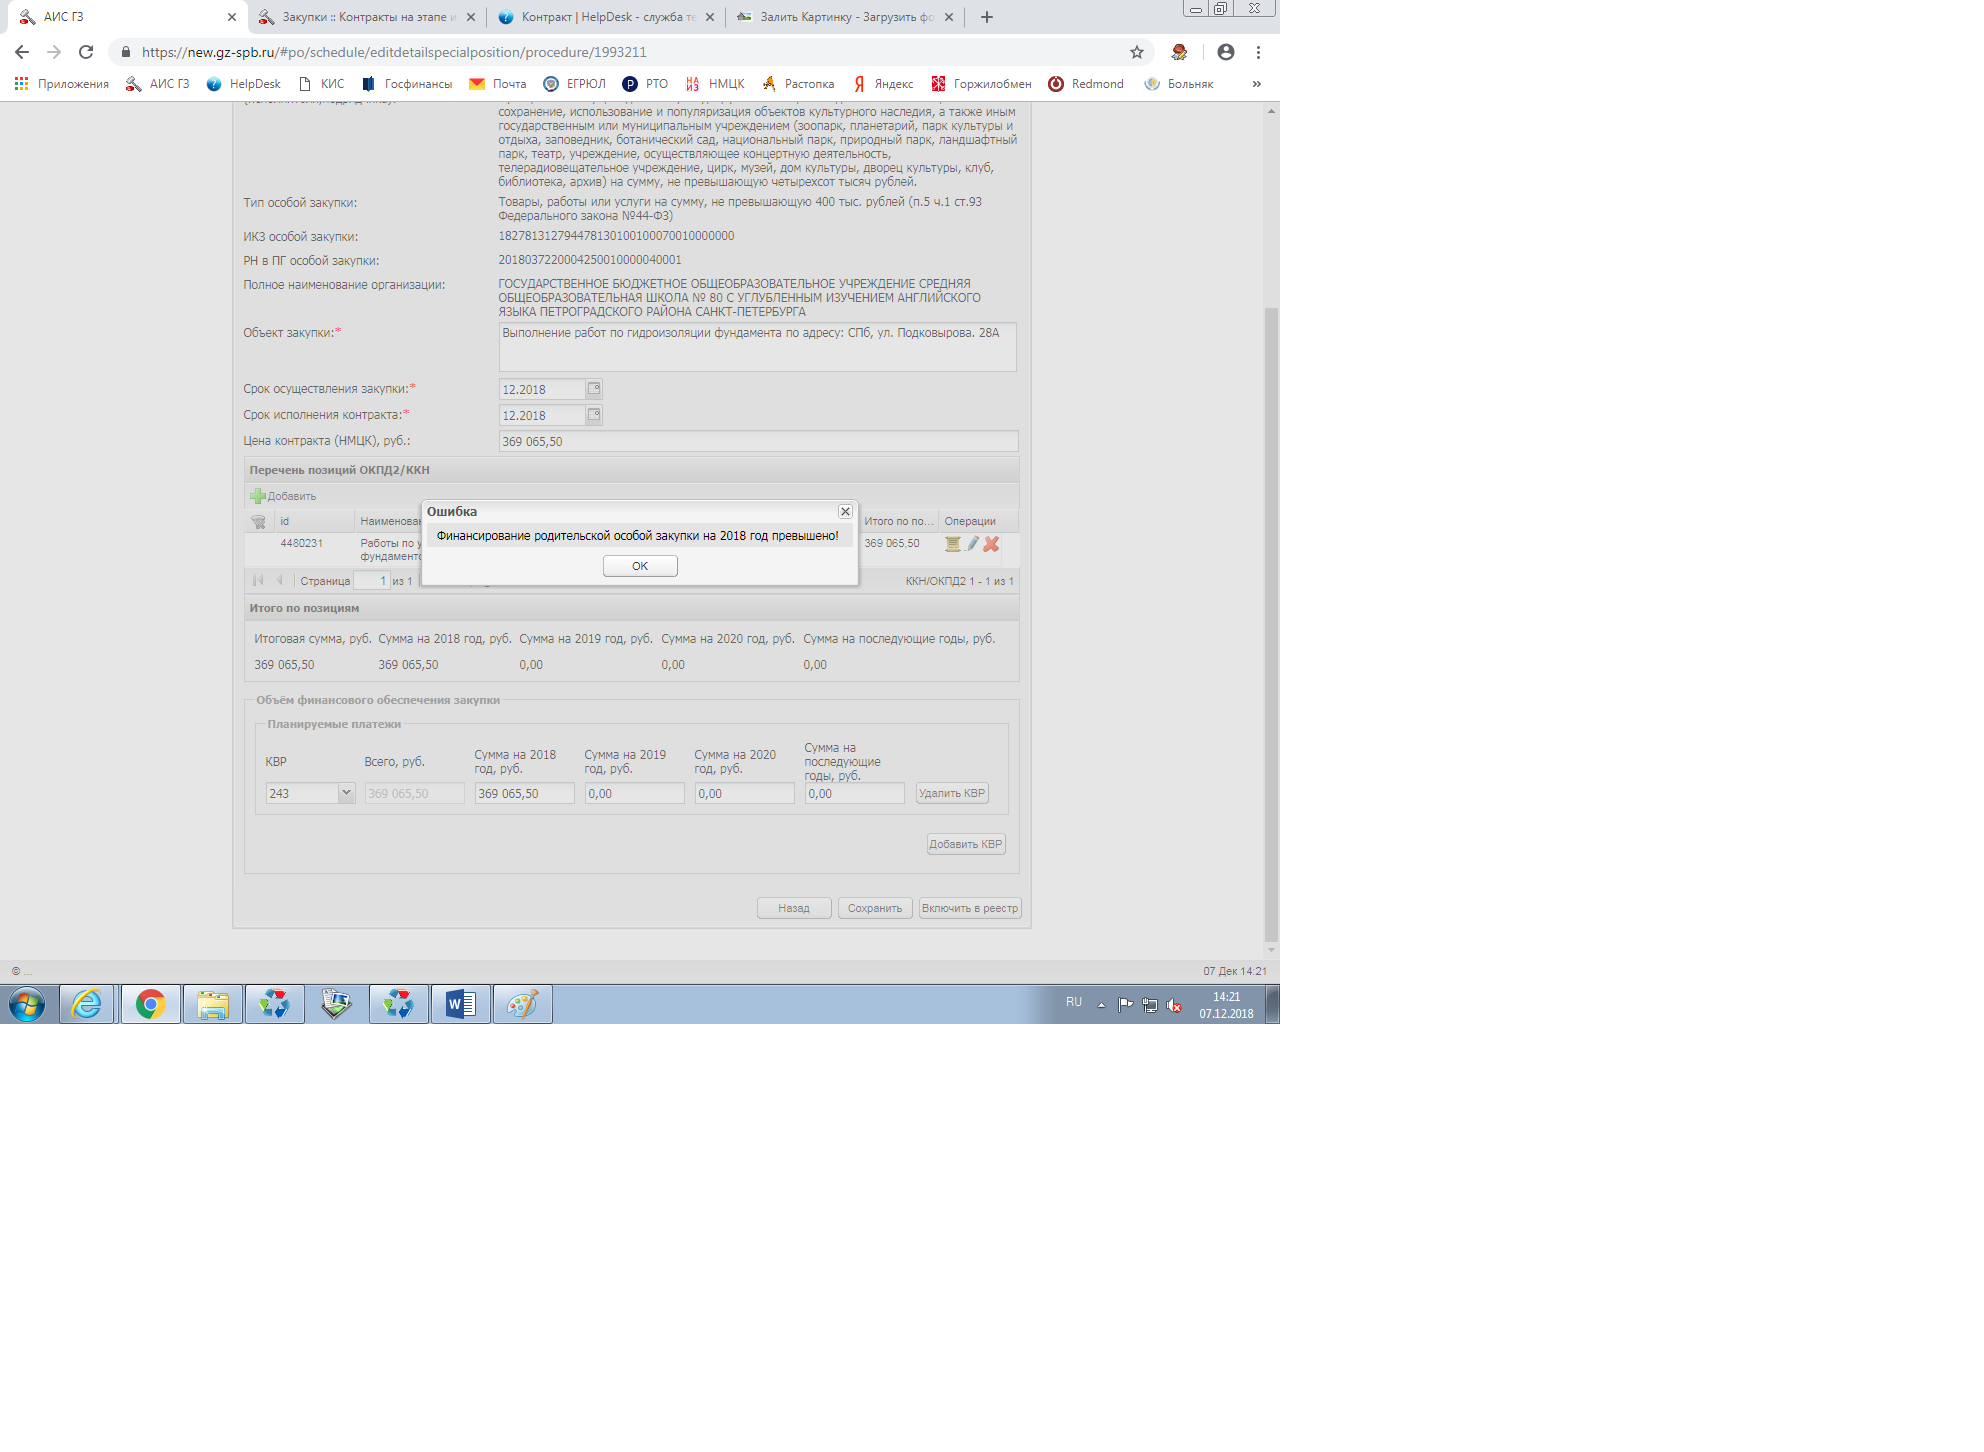Open Microsoft Word from taskbar
1984x1452 pixels.
(460, 1004)
